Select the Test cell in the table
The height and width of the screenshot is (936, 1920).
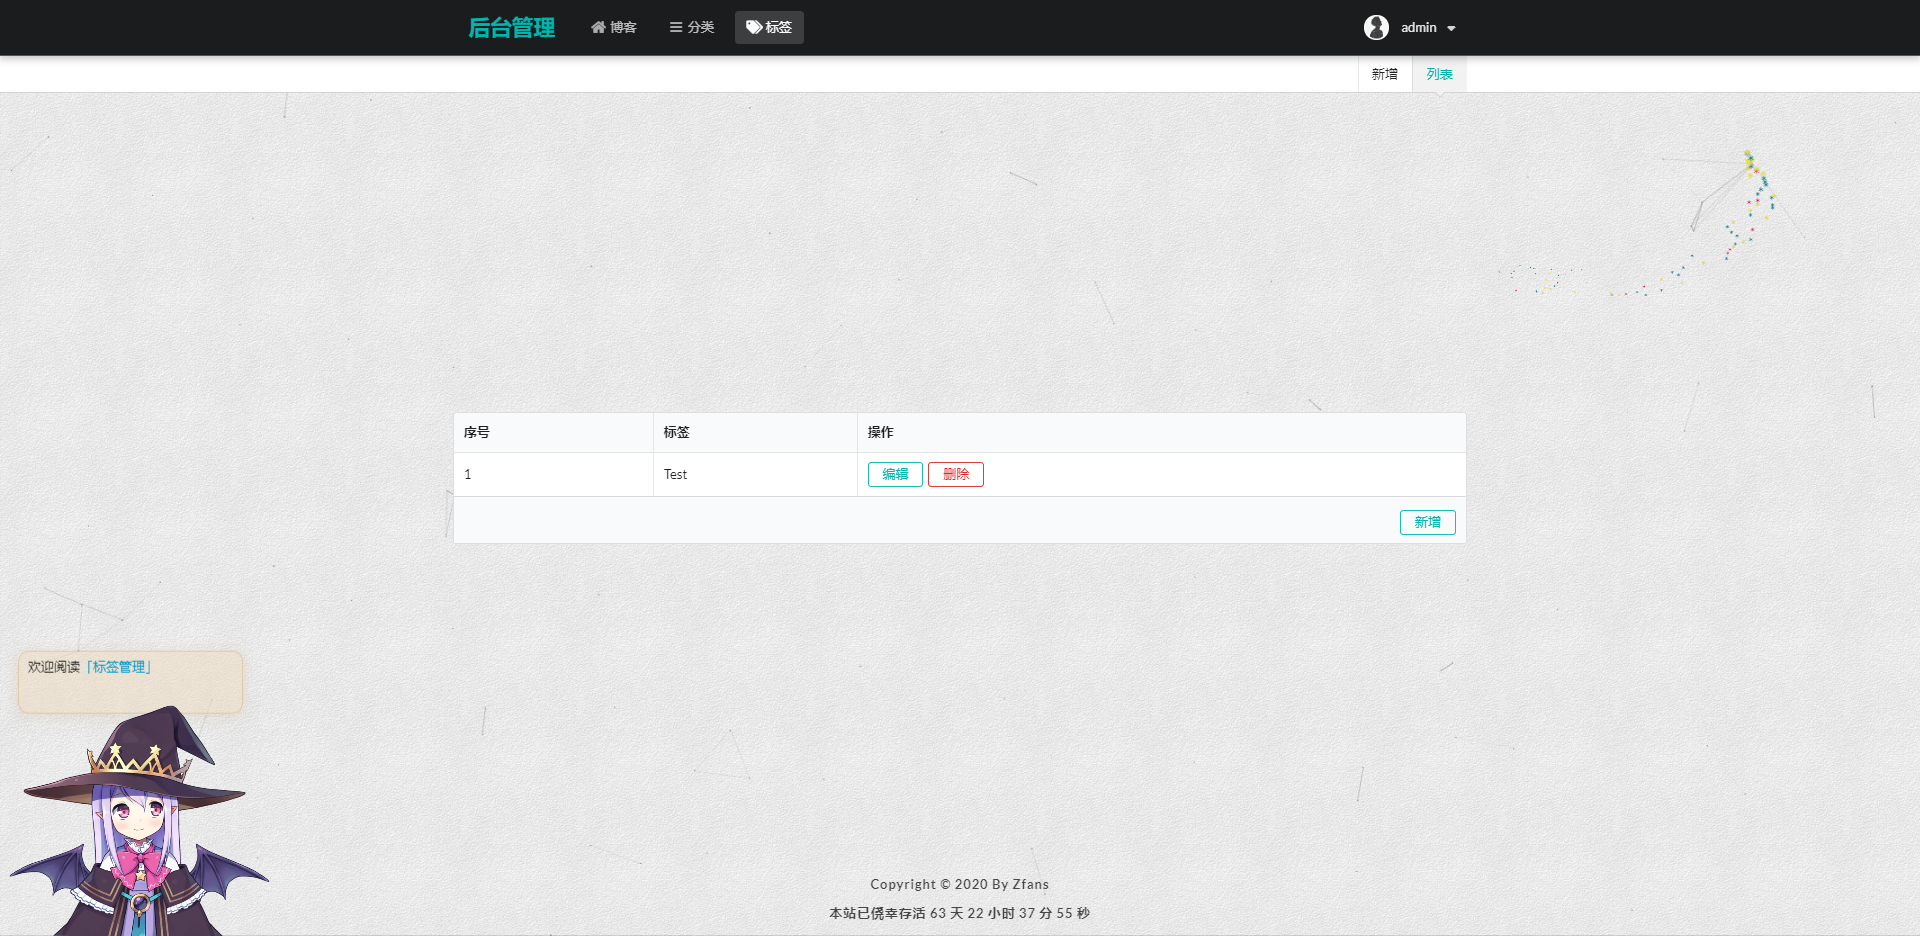[676, 475]
